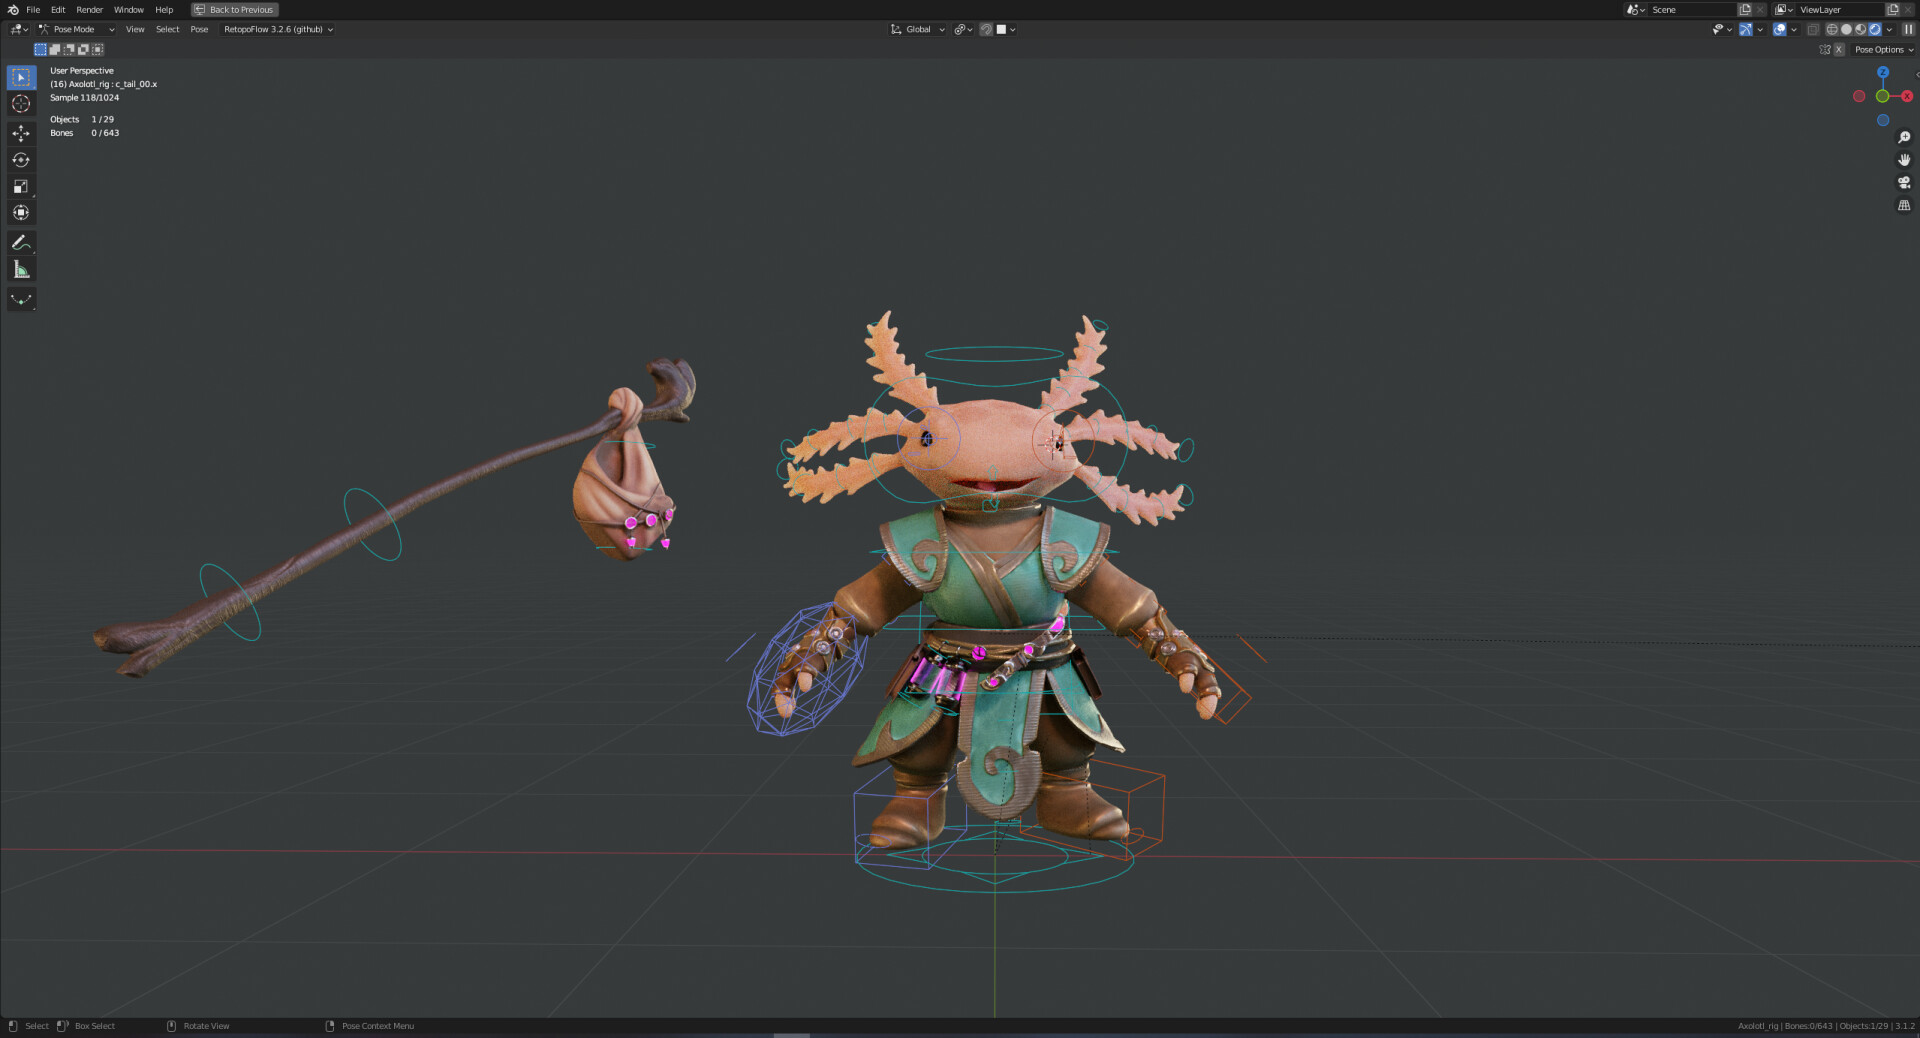Click the Back to Previous button

pos(234,9)
